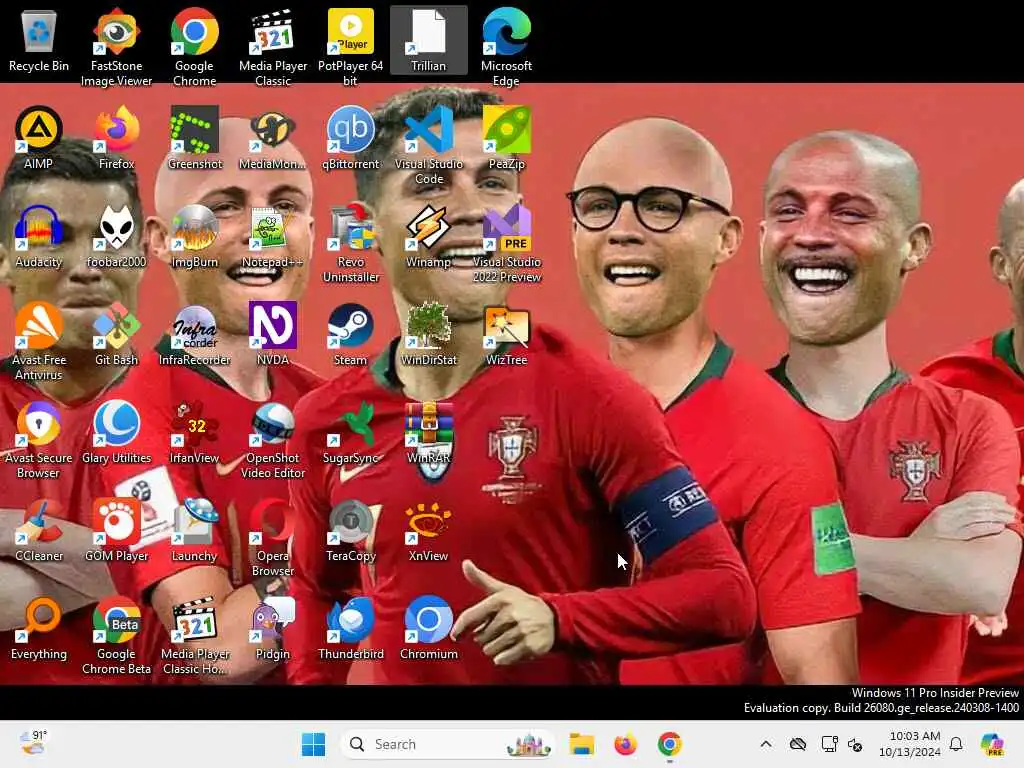The image size is (1024, 768).
Task: Select the InfraRecorder desktop icon
Action: click(x=195, y=334)
